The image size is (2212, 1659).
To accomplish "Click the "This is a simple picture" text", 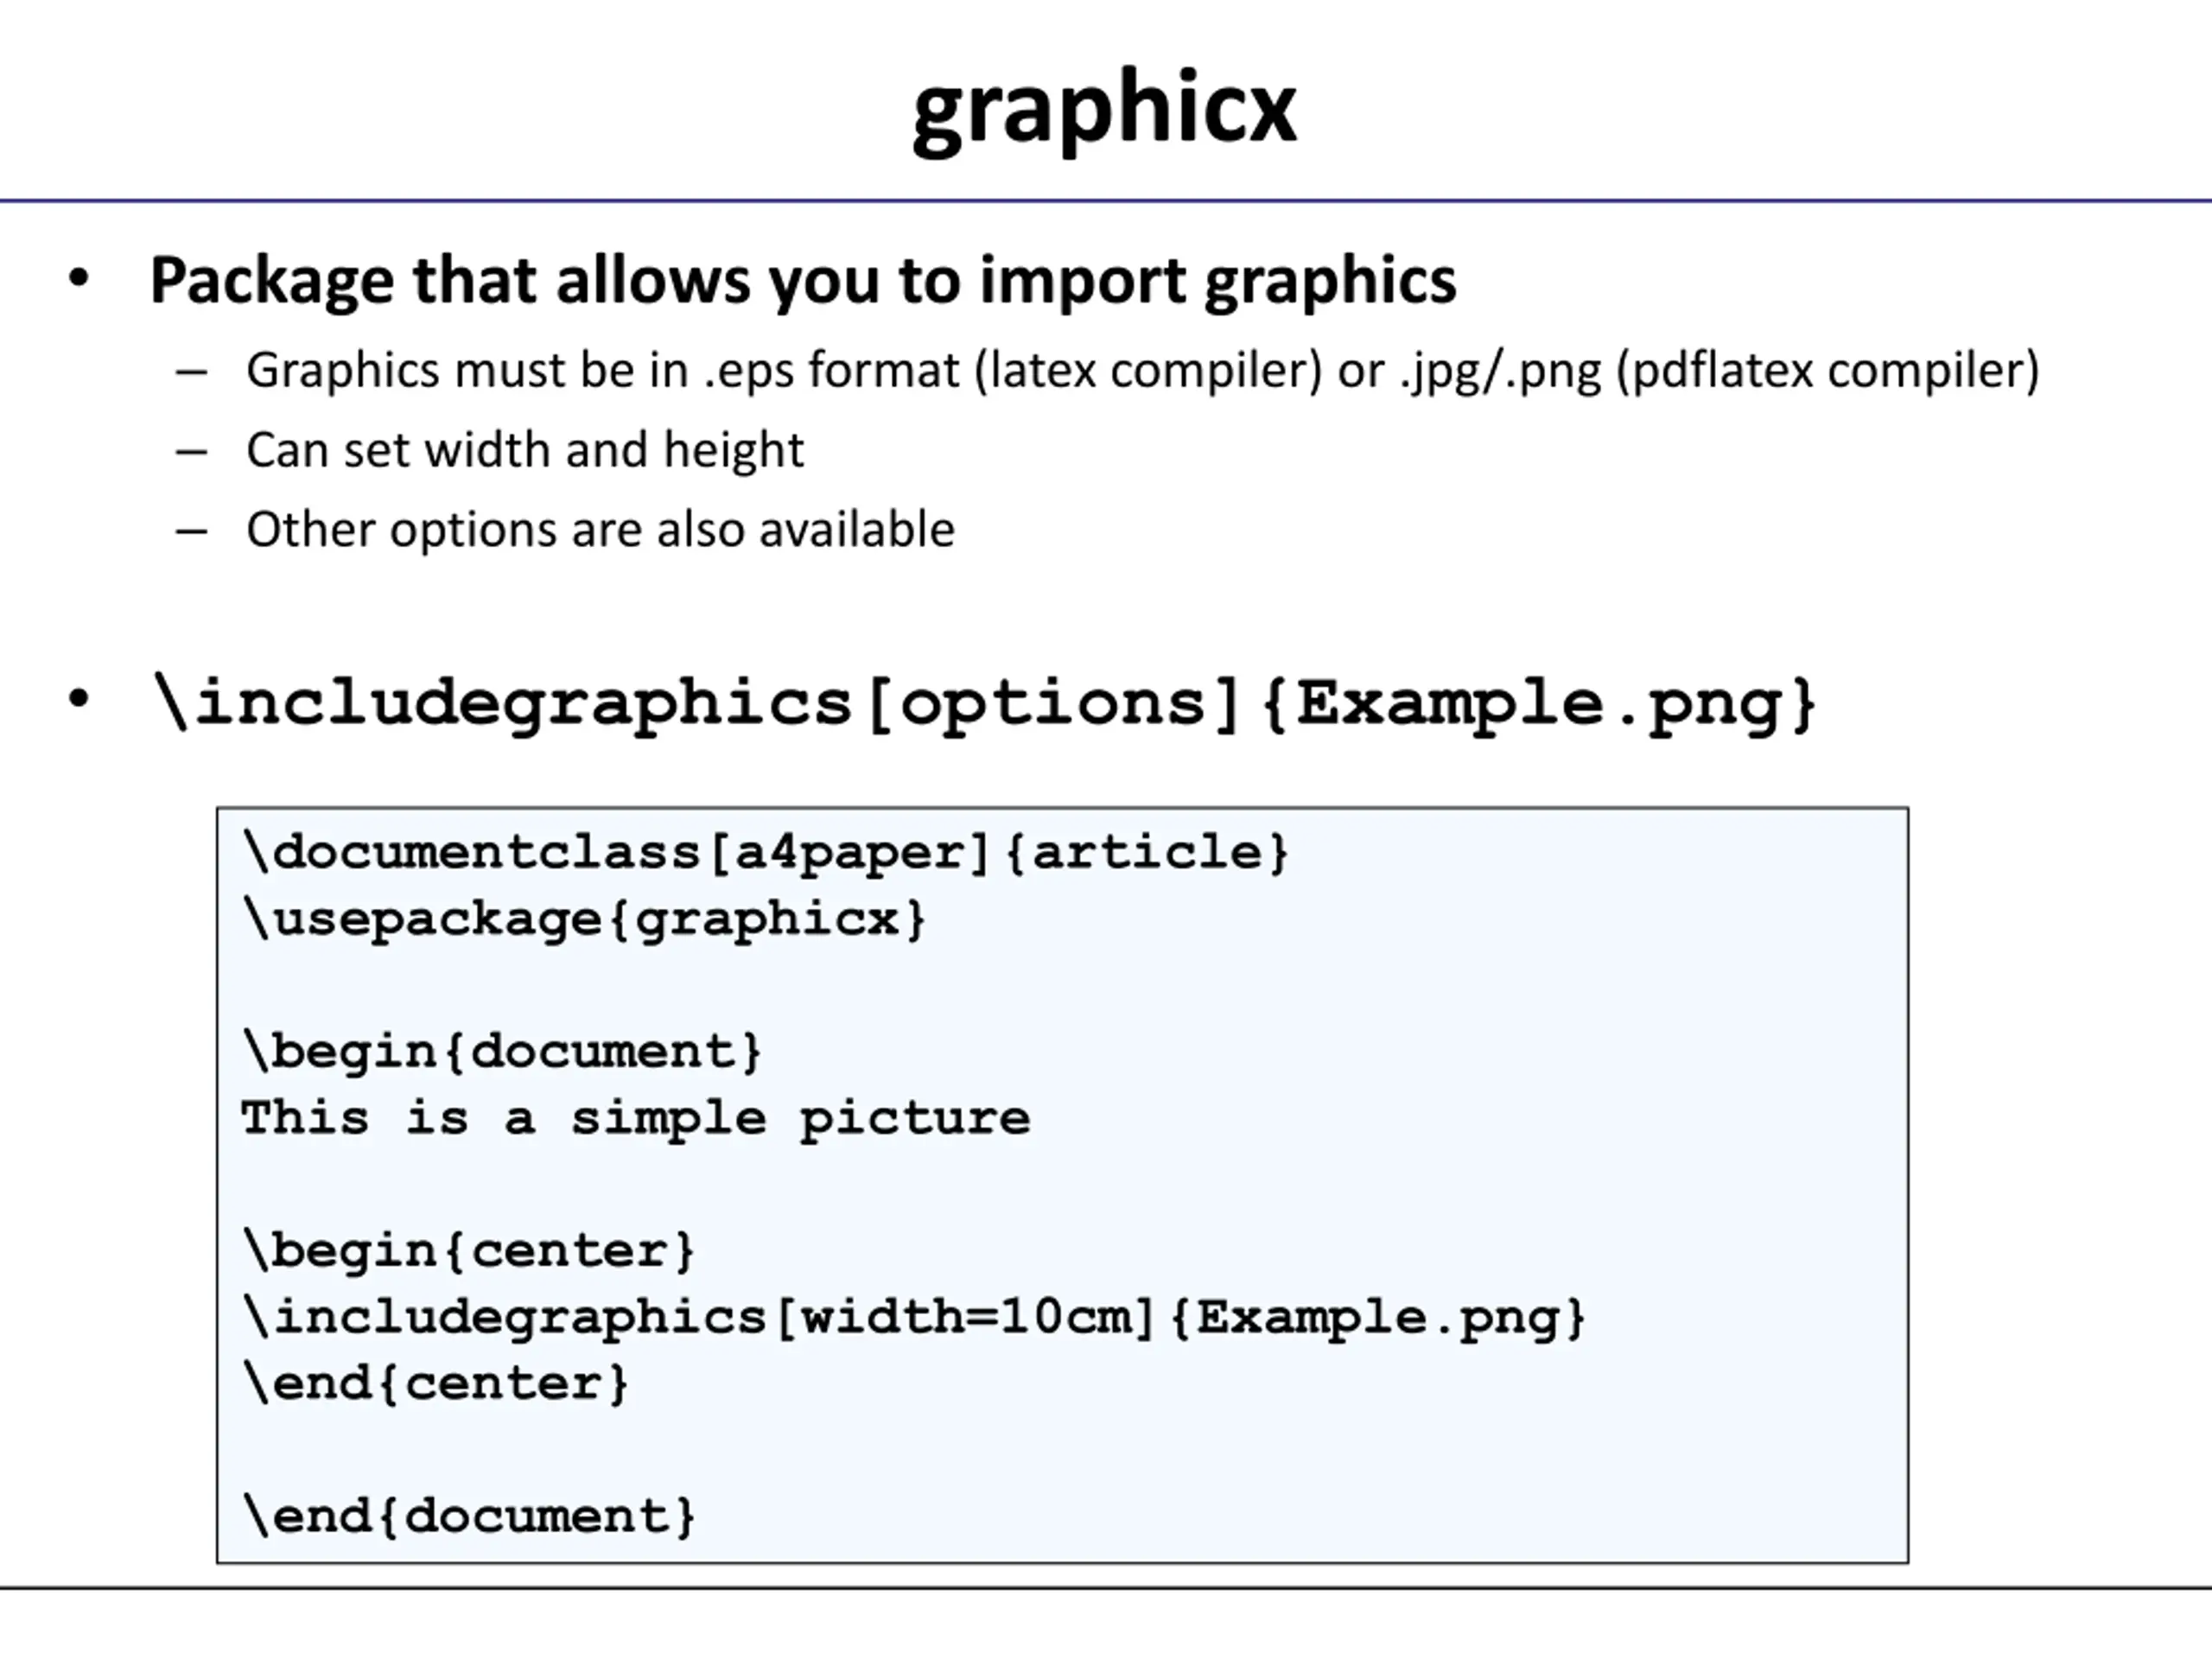I will [635, 1118].
